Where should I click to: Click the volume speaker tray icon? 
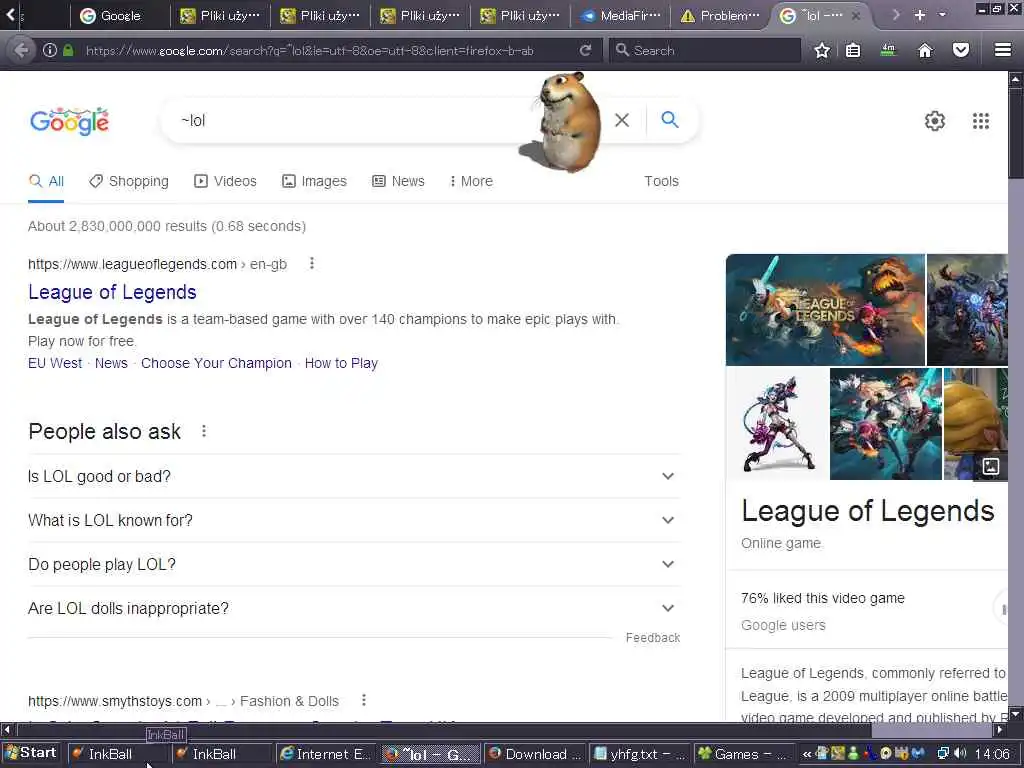pyautogui.click(x=959, y=754)
